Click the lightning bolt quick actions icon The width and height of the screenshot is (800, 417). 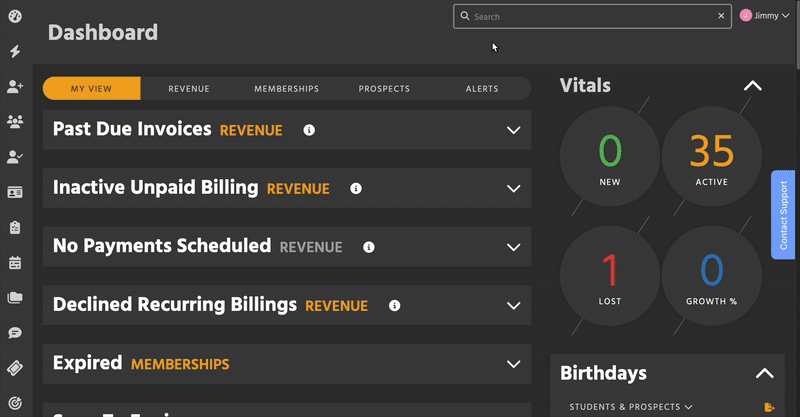[x=15, y=51]
